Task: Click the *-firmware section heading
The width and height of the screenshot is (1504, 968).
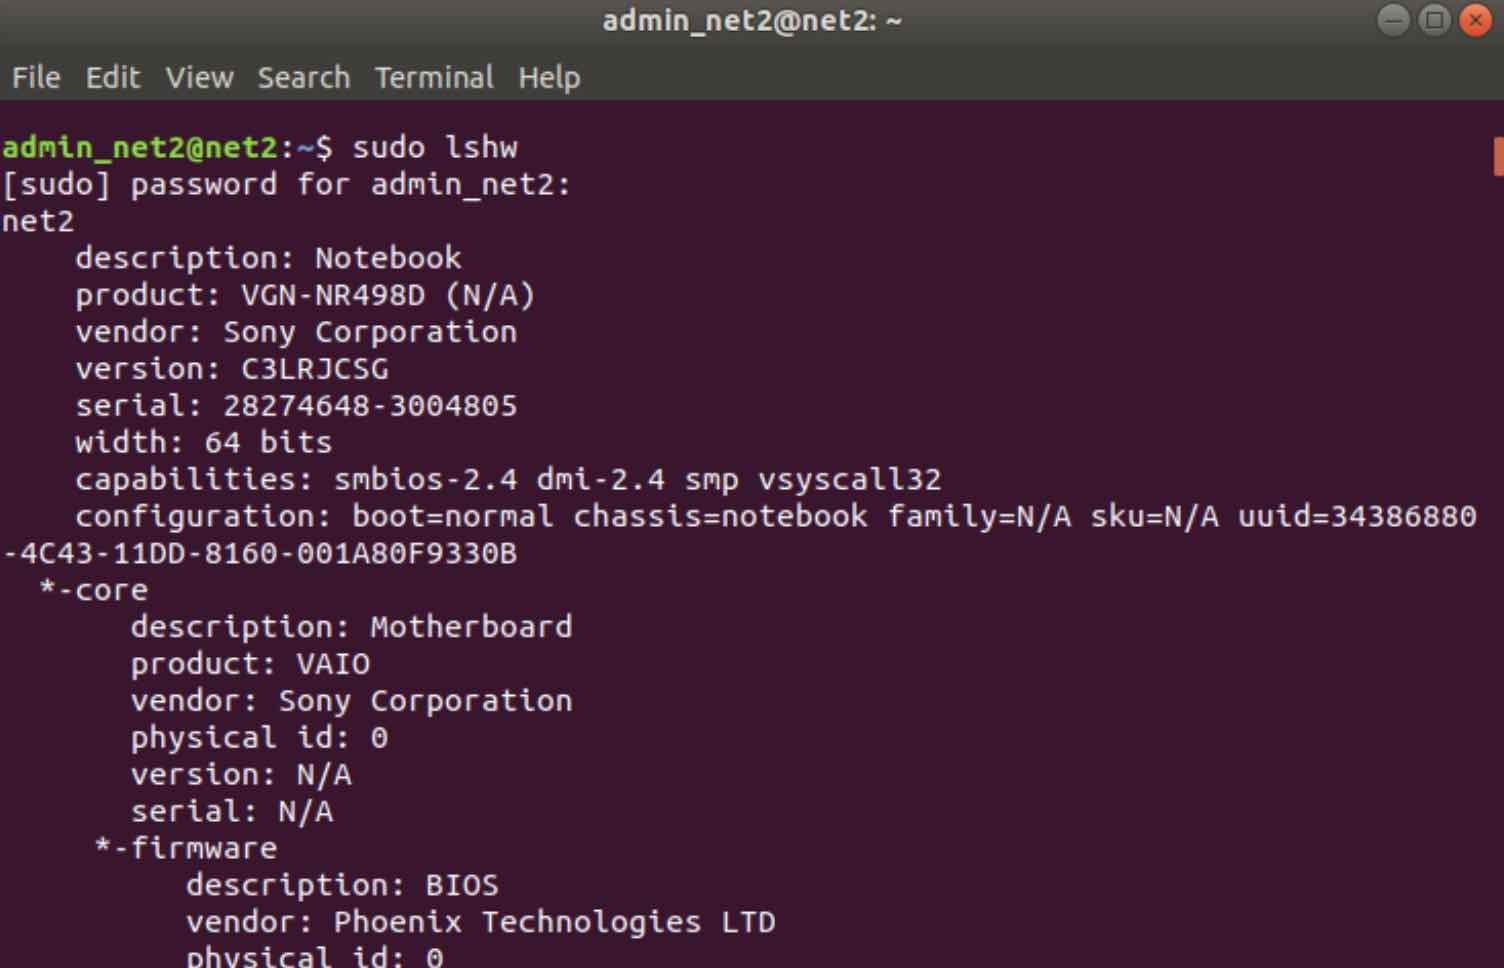Action: (x=185, y=848)
